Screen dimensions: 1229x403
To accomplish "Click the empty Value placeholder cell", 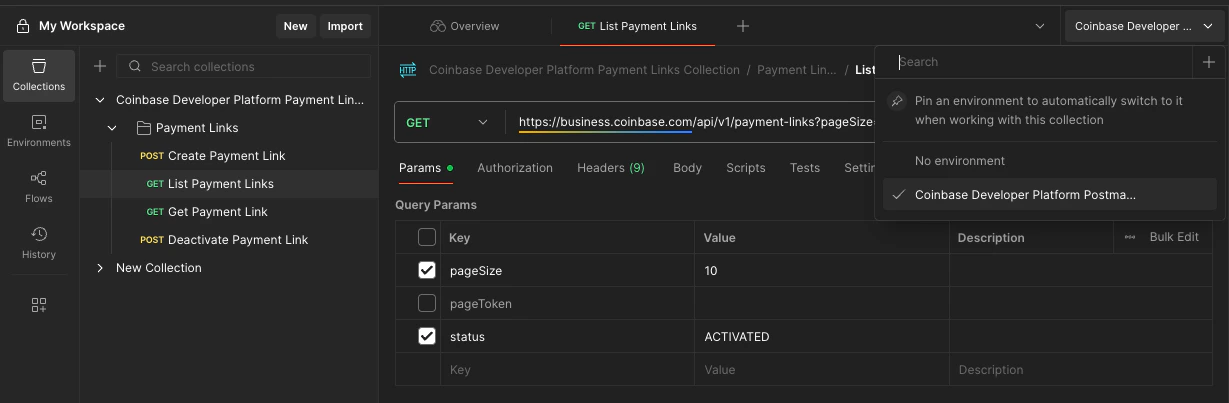I will pos(821,370).
